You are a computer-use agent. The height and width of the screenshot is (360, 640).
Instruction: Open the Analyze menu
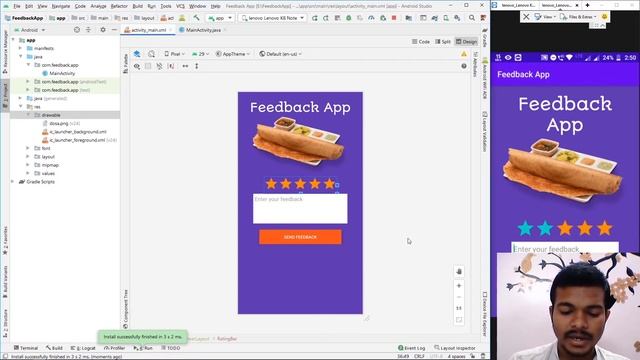click(x=98, y=6)
